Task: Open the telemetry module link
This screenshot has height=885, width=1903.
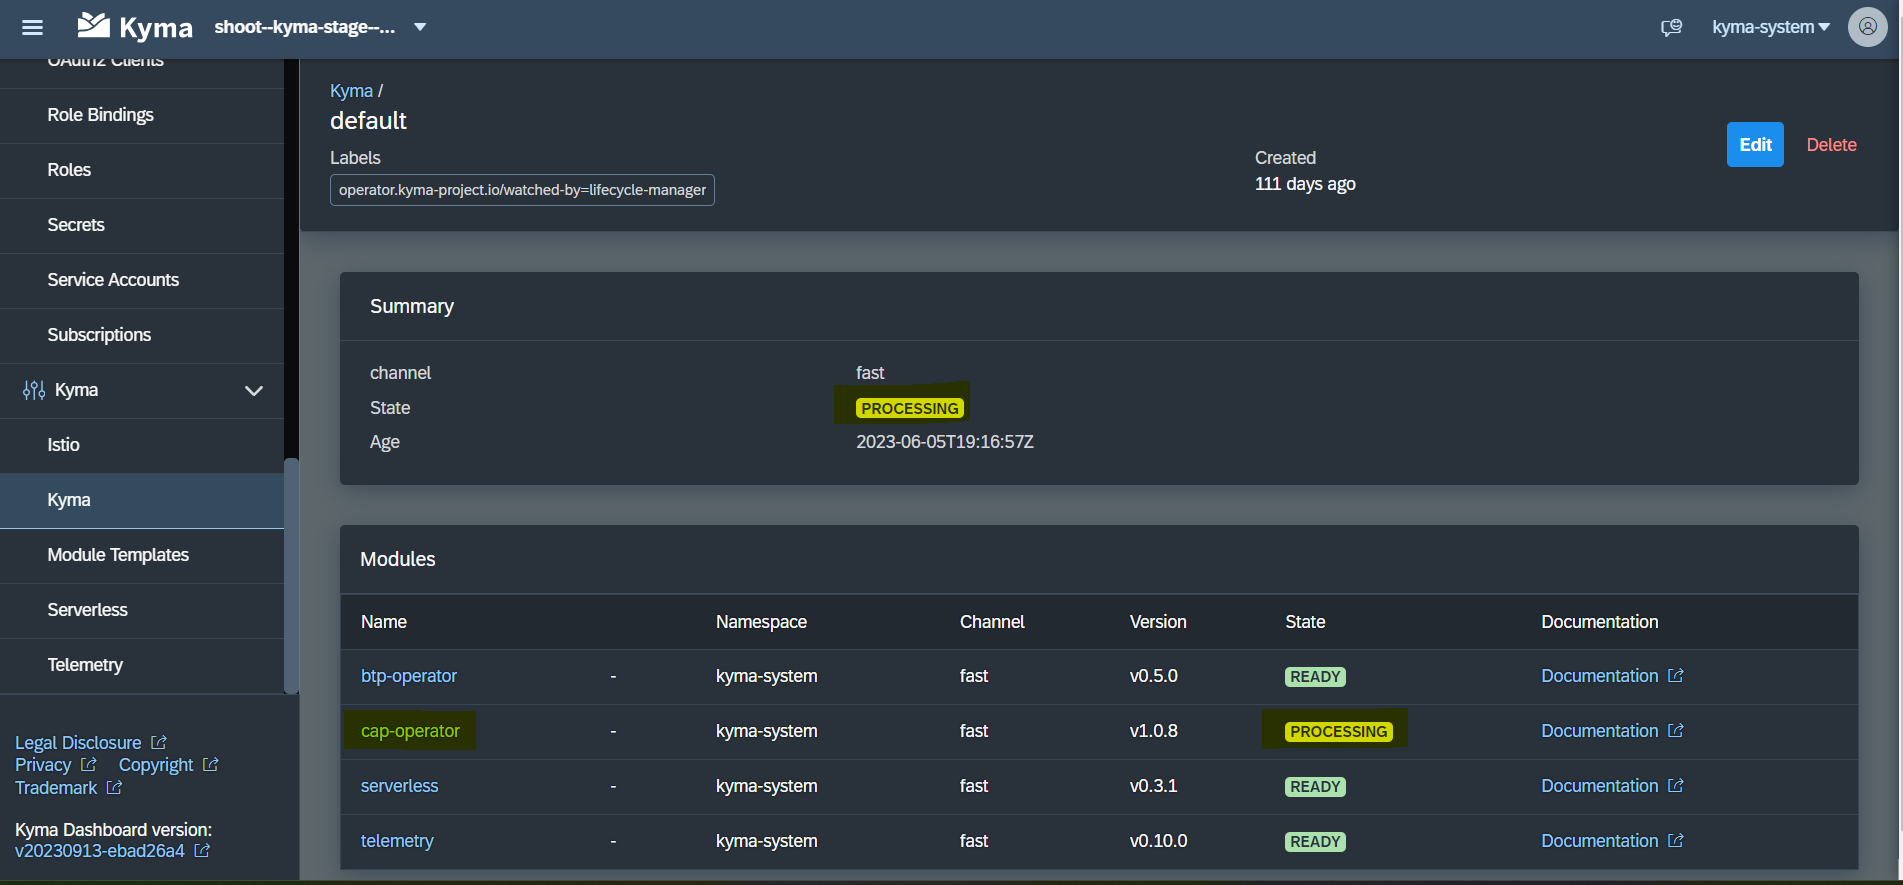Action: (x=397, y=841)
